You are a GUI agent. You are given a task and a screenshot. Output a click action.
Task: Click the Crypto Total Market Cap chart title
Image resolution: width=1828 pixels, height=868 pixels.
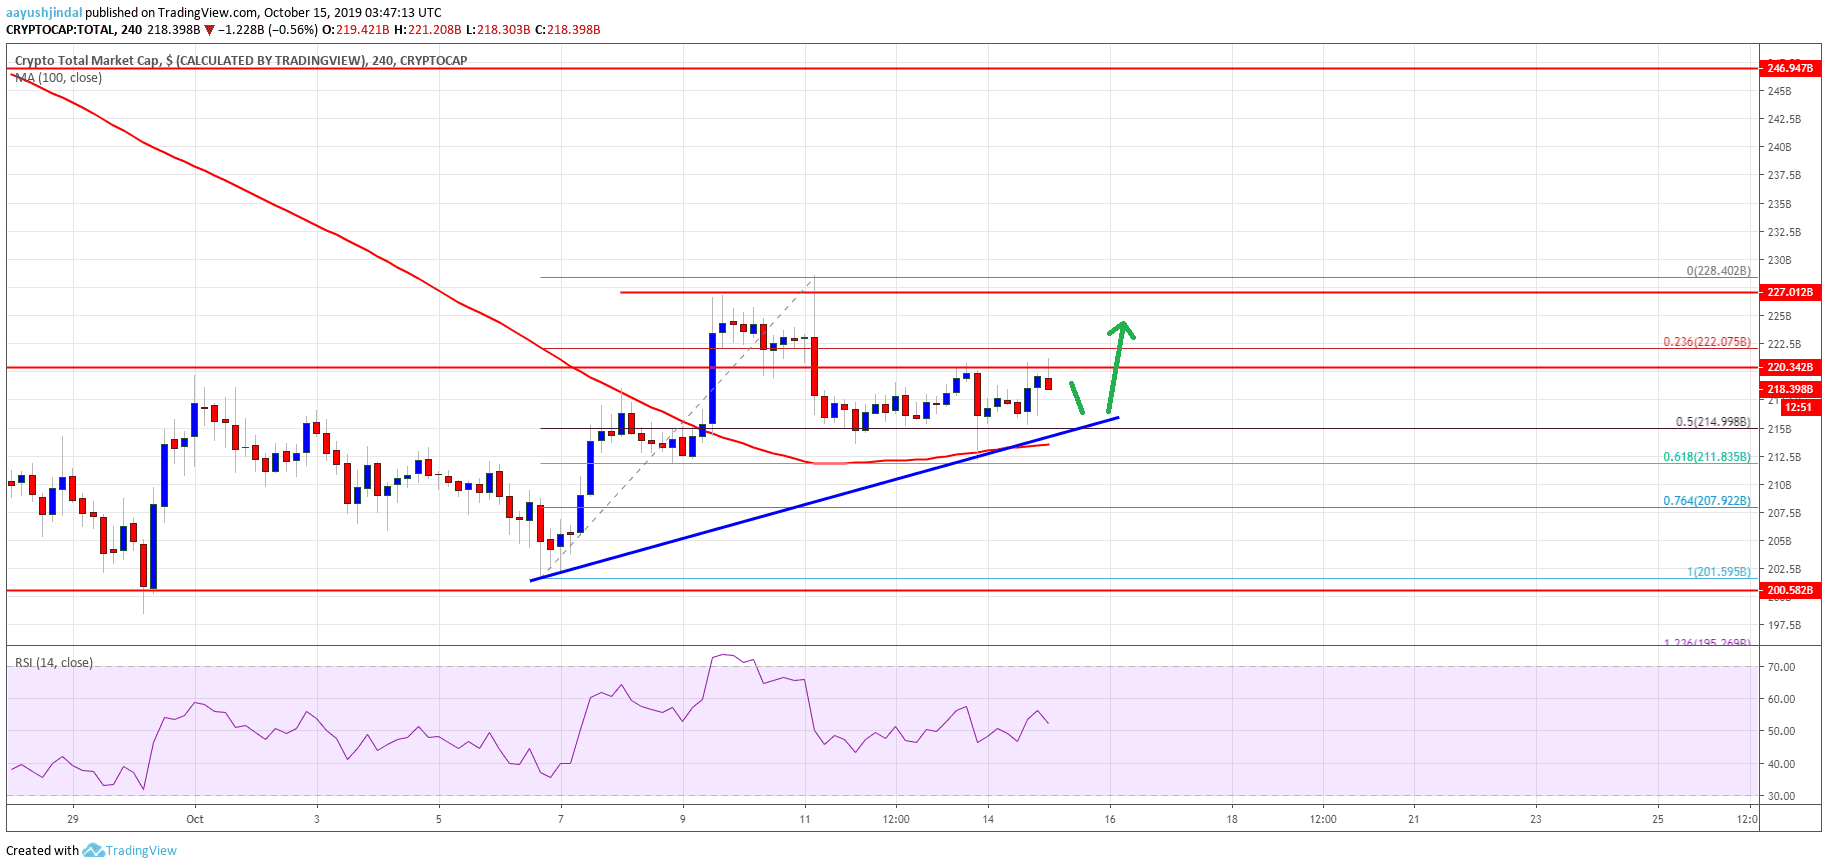(241, 61)
